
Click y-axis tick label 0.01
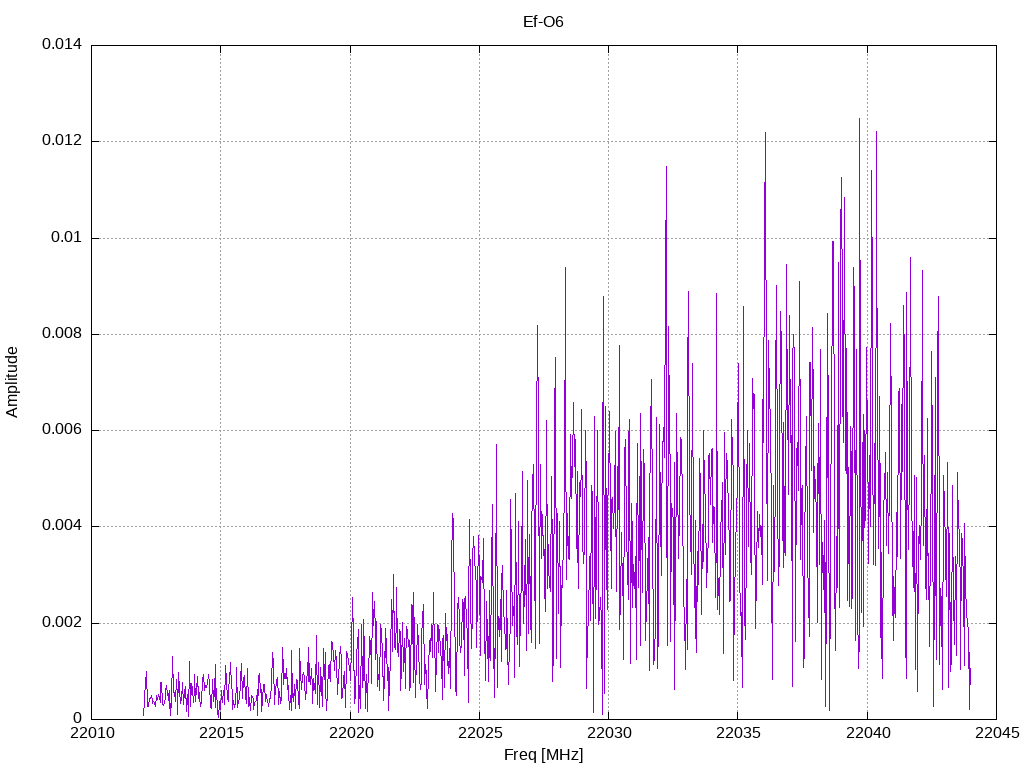tap(67, 237)
